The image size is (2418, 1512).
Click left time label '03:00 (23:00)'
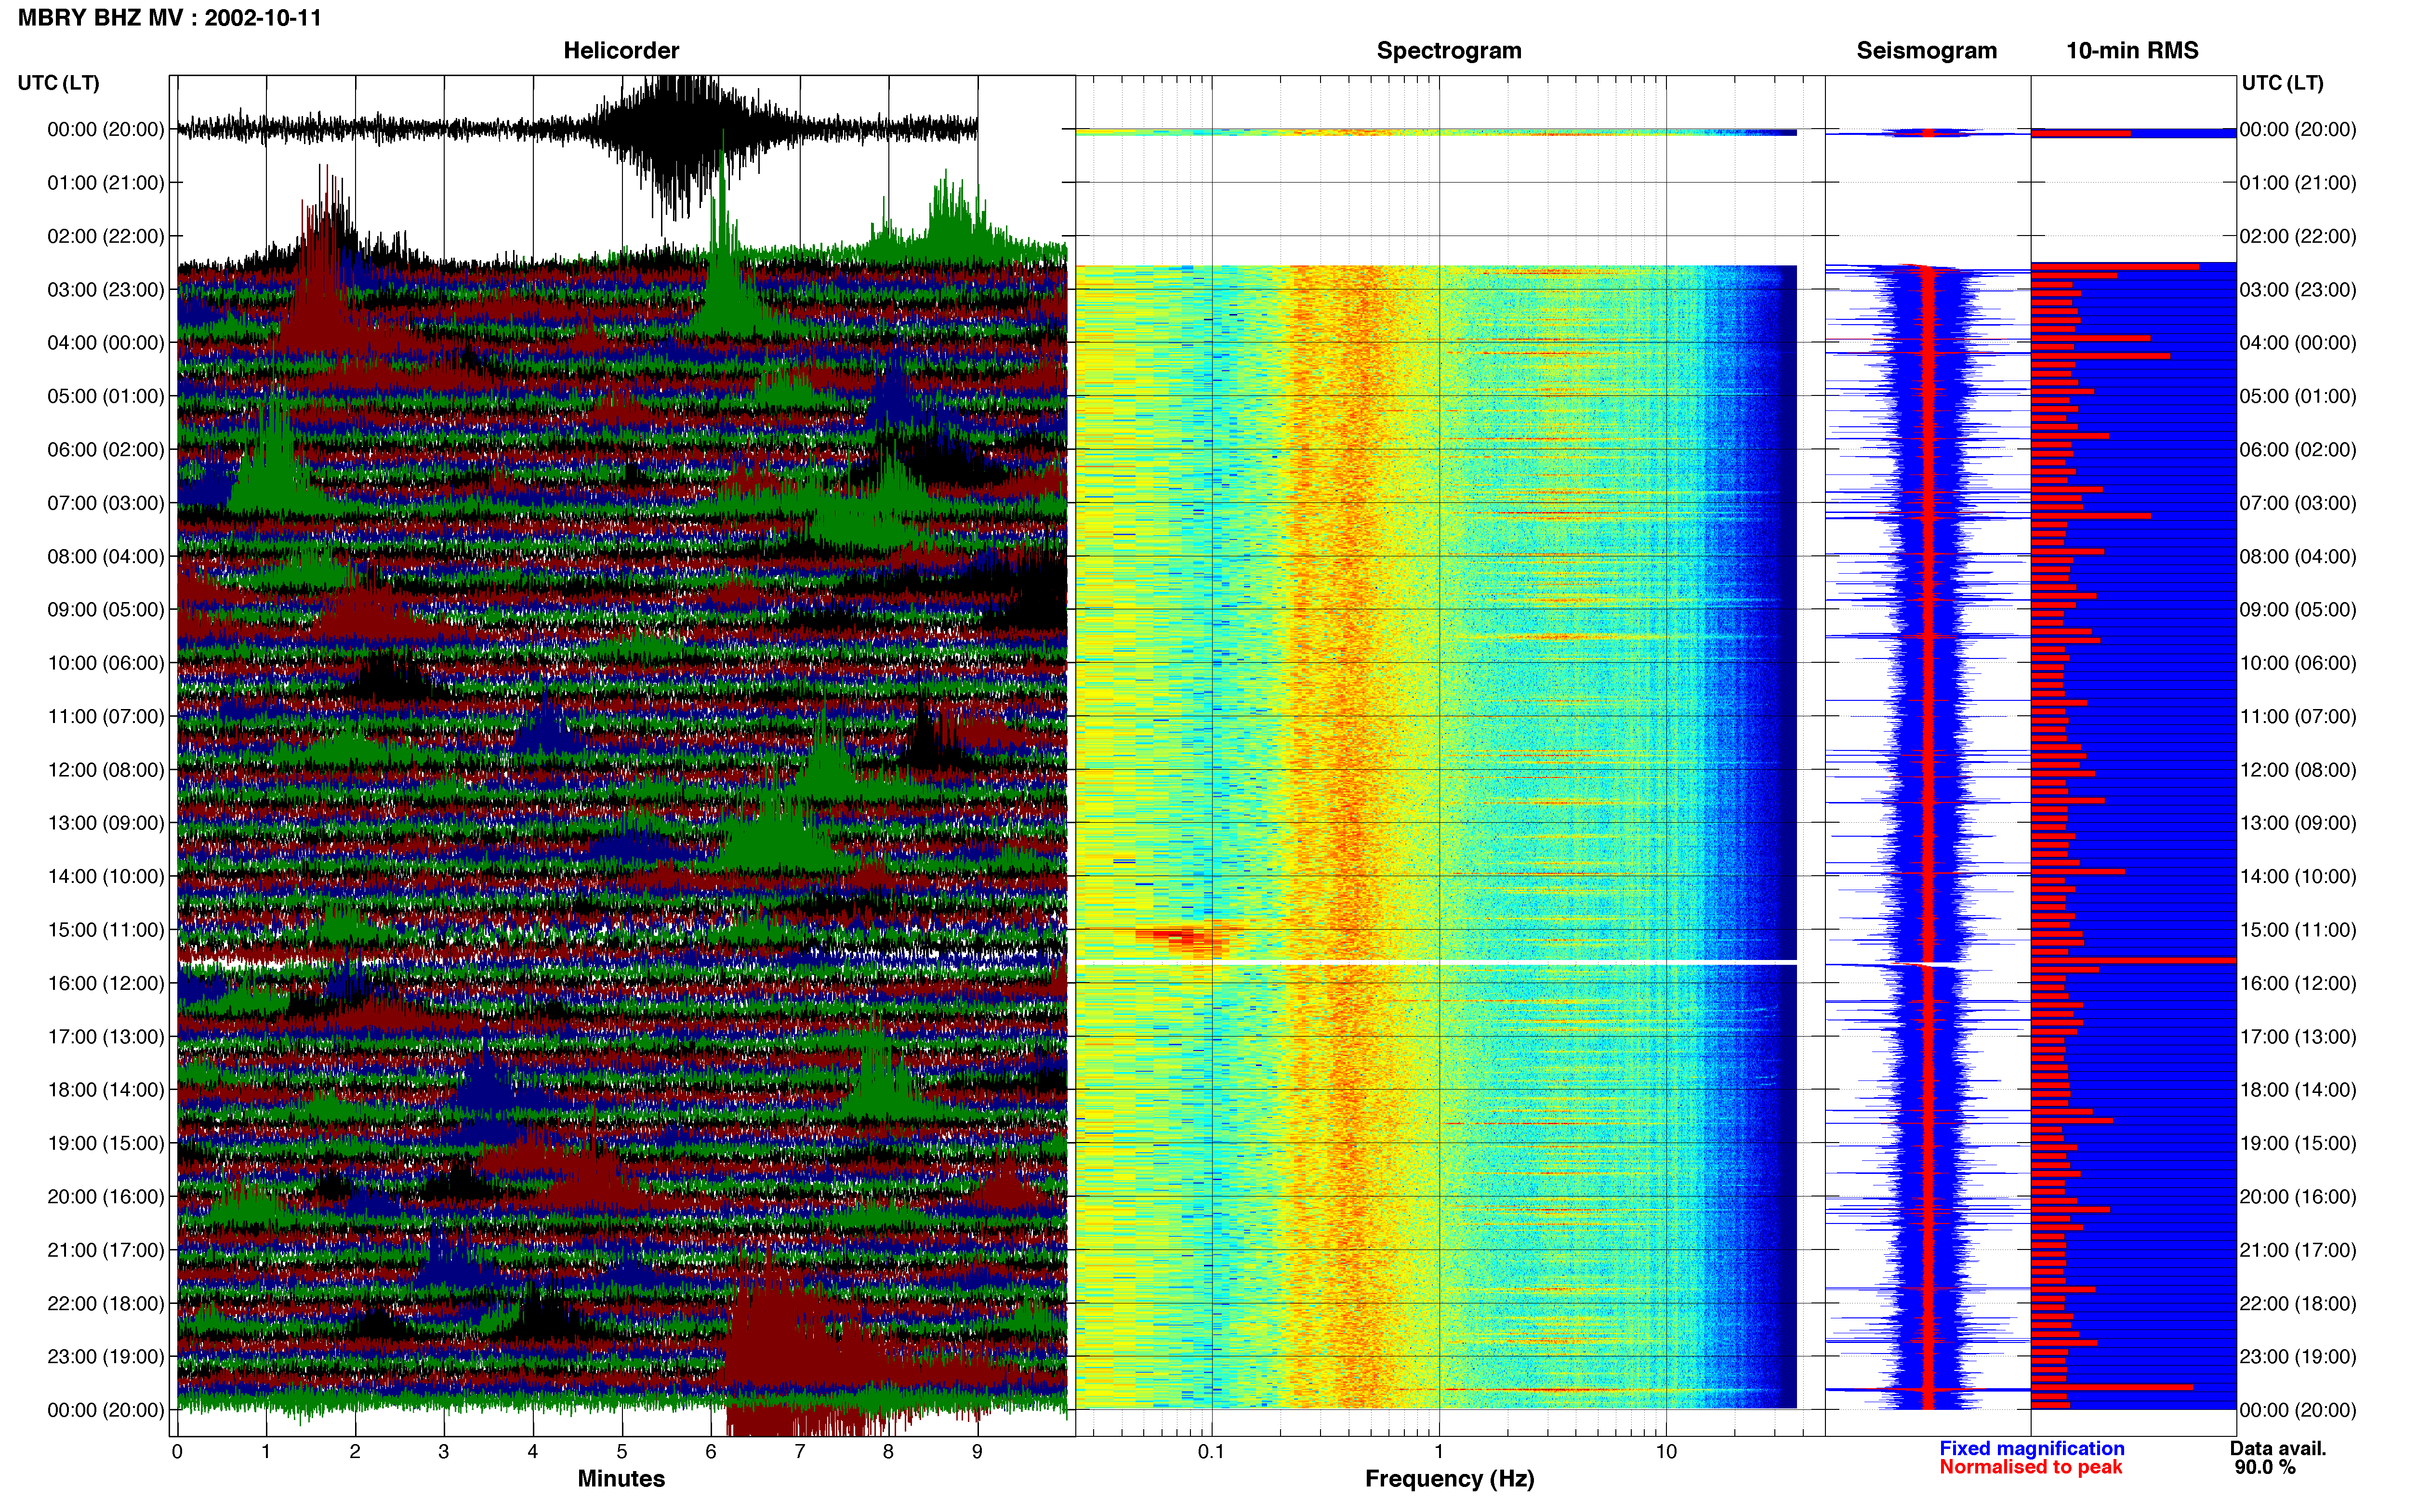[x=106, y=290]
